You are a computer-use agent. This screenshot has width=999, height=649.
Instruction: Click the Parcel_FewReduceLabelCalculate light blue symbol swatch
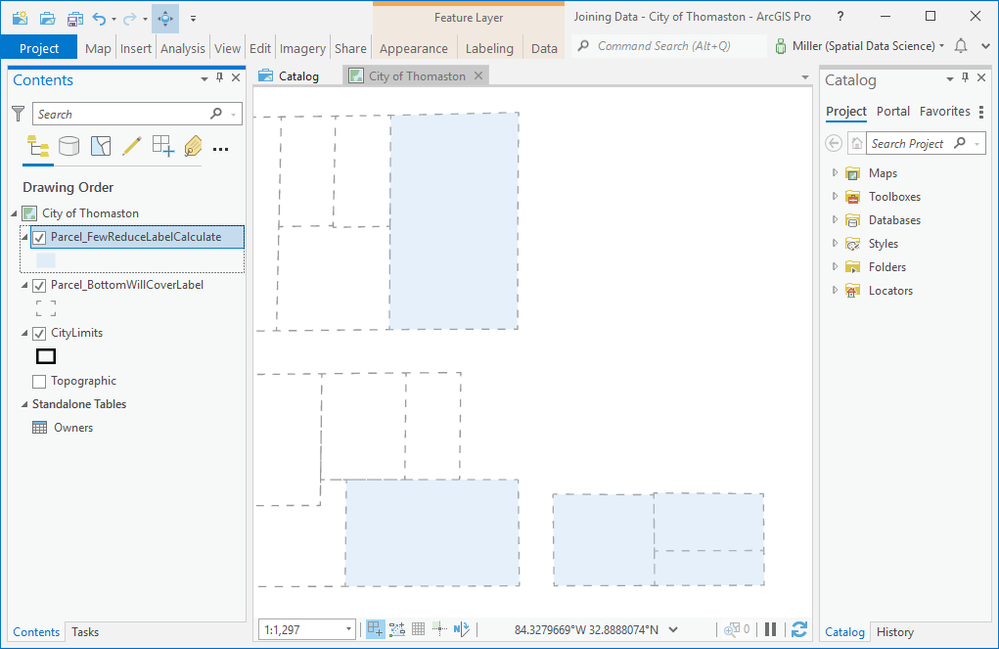pyautogui.click(x=46, y=260)
